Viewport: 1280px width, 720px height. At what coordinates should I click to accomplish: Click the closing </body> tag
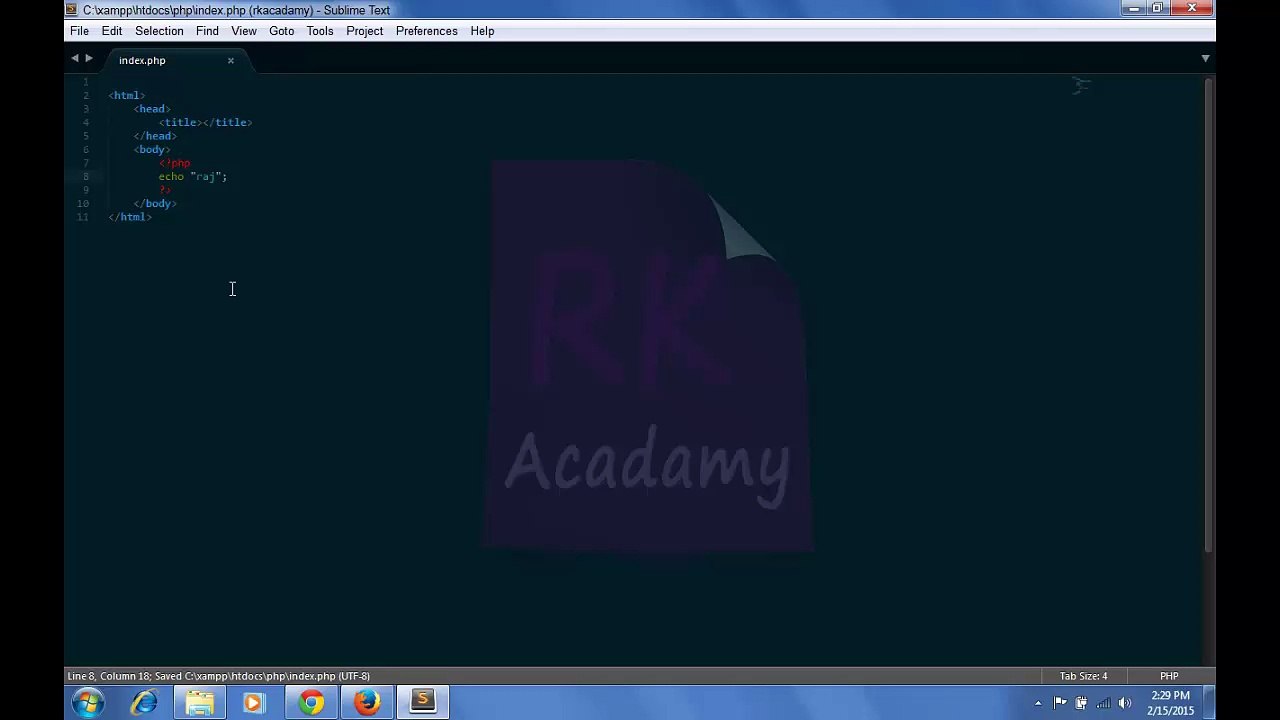[155, 203]
